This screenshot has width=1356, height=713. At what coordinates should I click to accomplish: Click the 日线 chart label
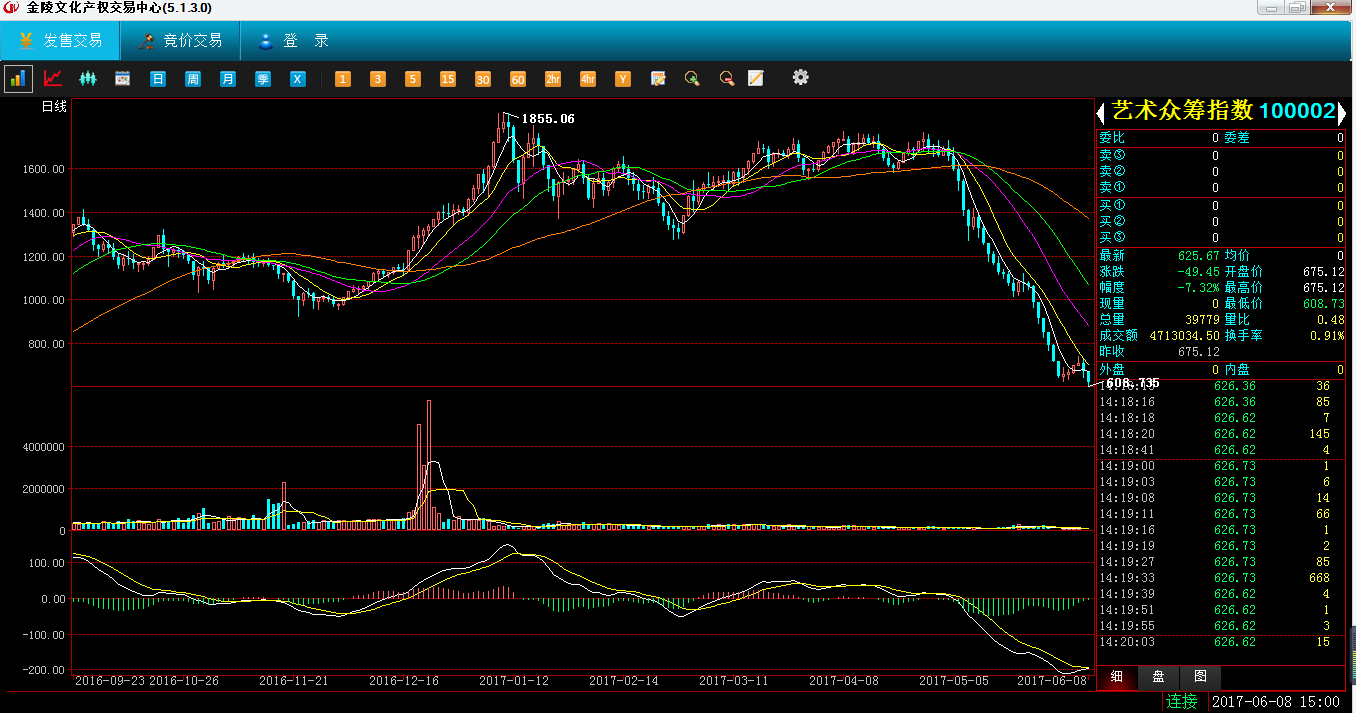coord(53,107)
